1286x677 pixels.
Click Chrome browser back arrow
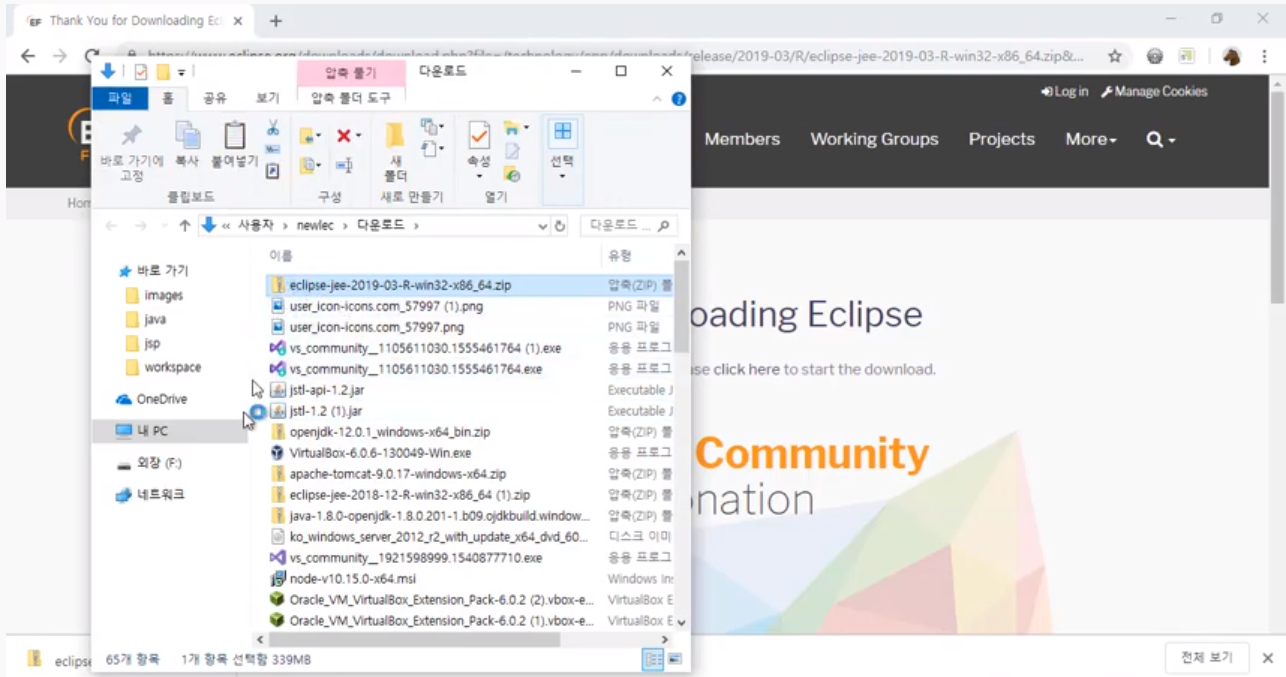[x=28, y=56]
